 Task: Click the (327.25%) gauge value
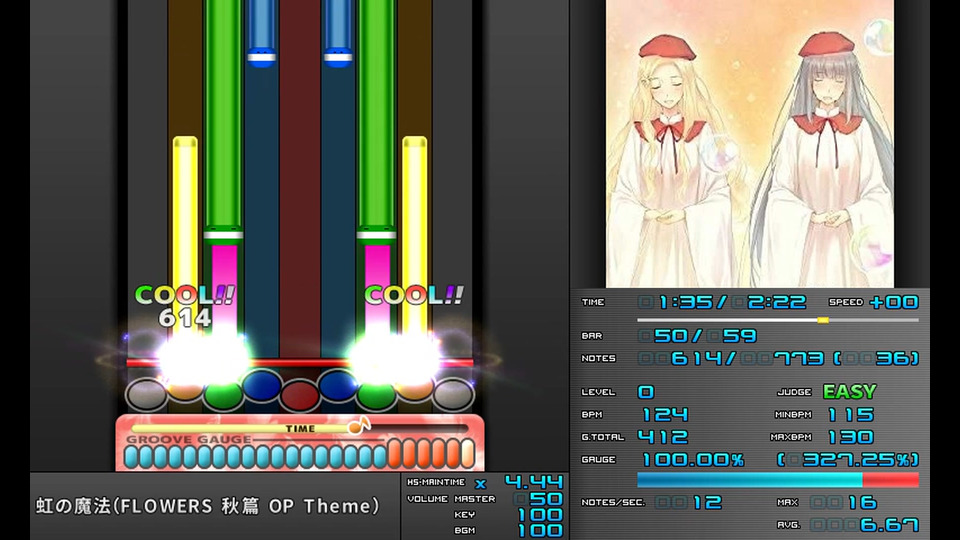click(x=848, y=459)
